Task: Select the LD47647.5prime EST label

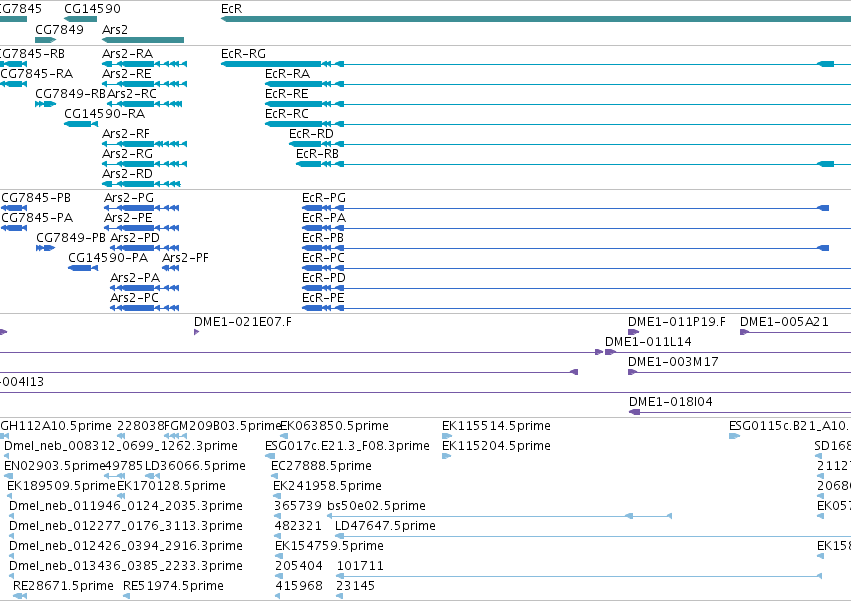Action: [385, 527]
